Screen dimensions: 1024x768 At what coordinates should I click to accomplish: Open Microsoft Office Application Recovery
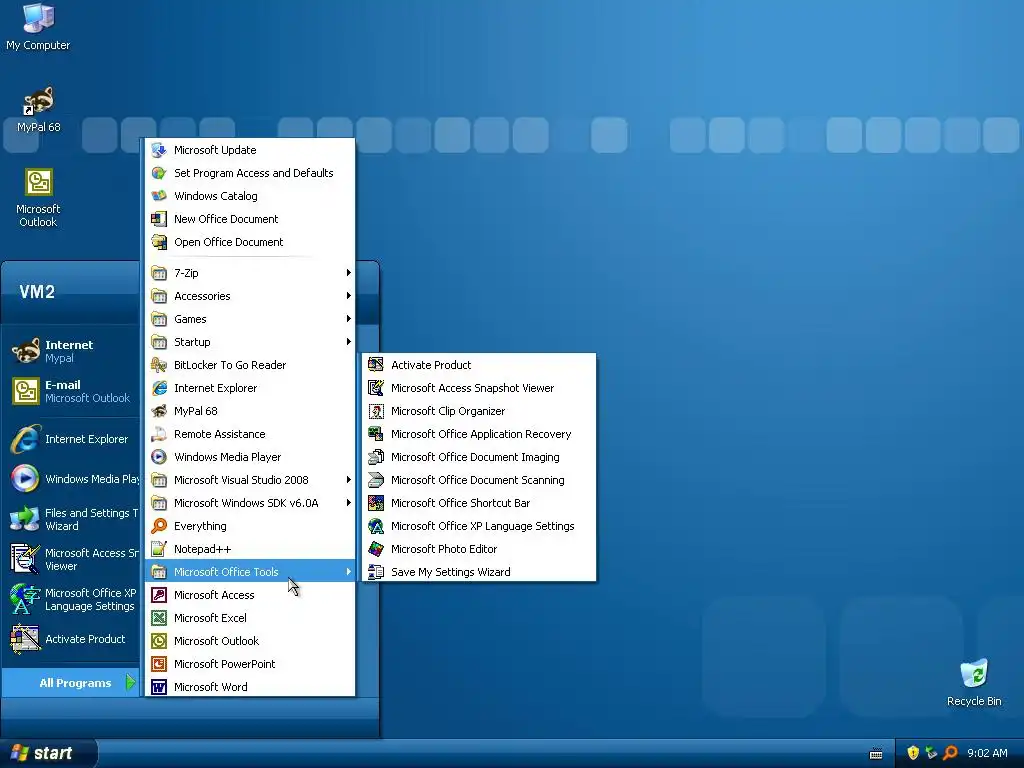[x=479, y=434]
